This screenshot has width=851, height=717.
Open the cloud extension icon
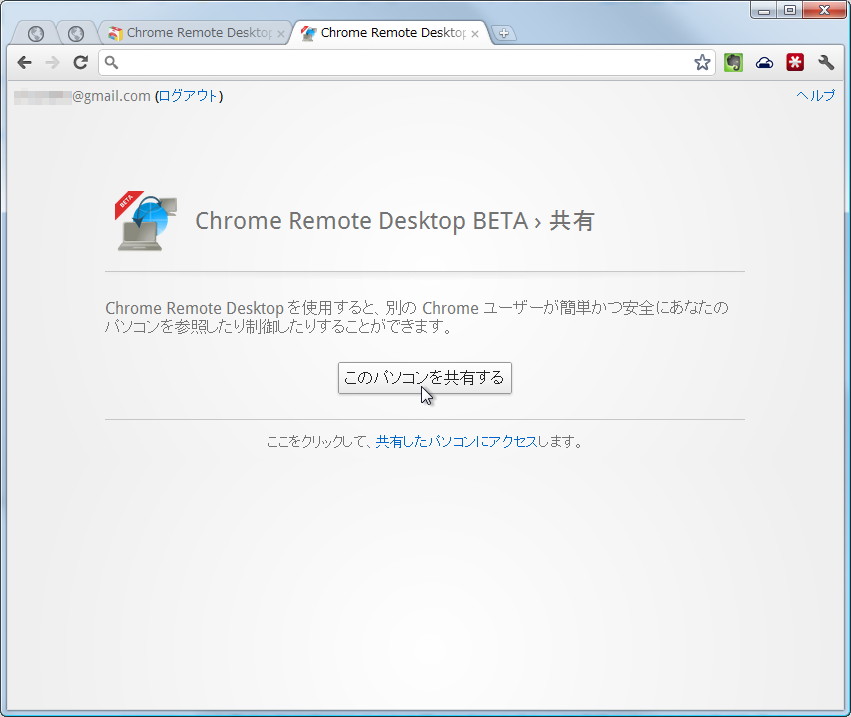pyautogui.click(x=764, y=64)
